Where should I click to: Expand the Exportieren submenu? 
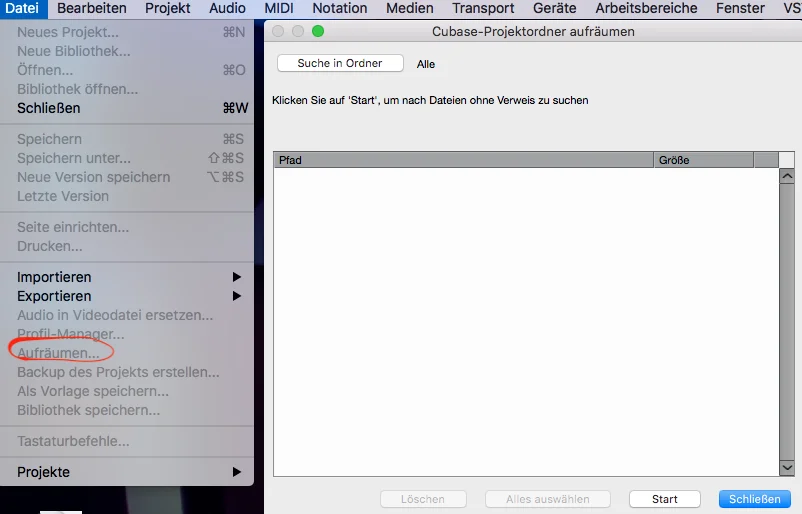click(127, 296)
